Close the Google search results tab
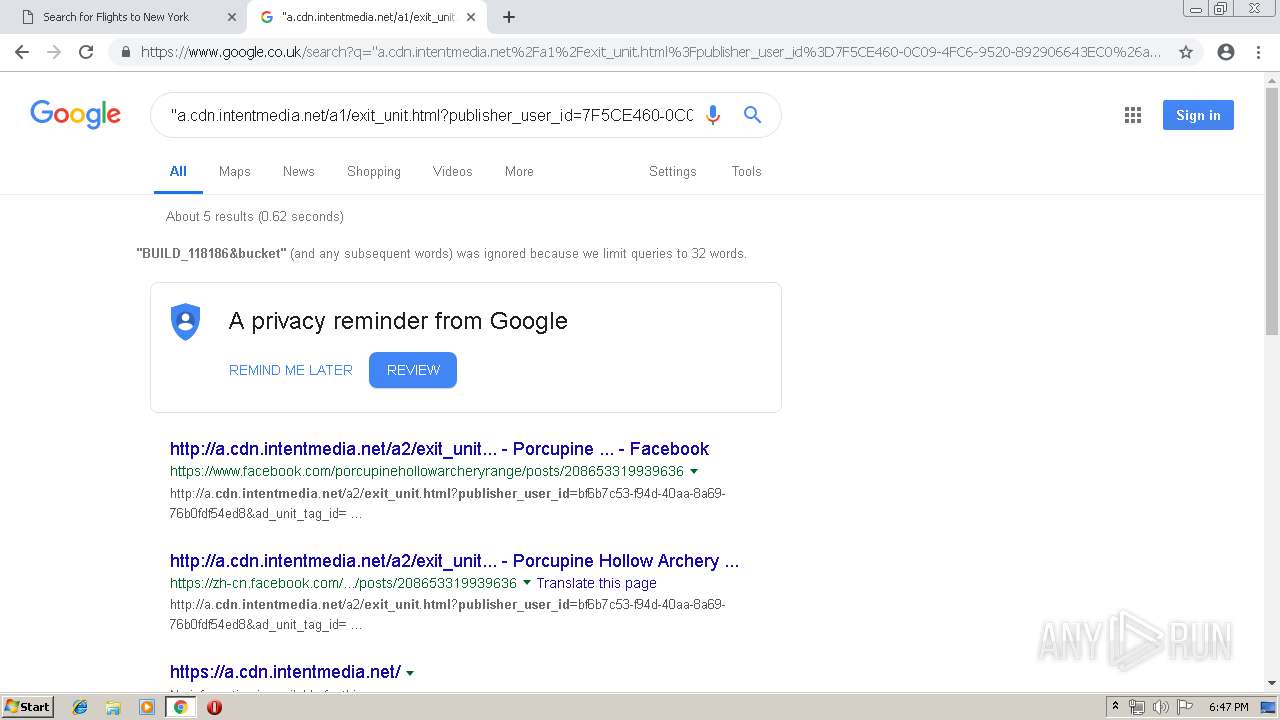 point(471,17)
